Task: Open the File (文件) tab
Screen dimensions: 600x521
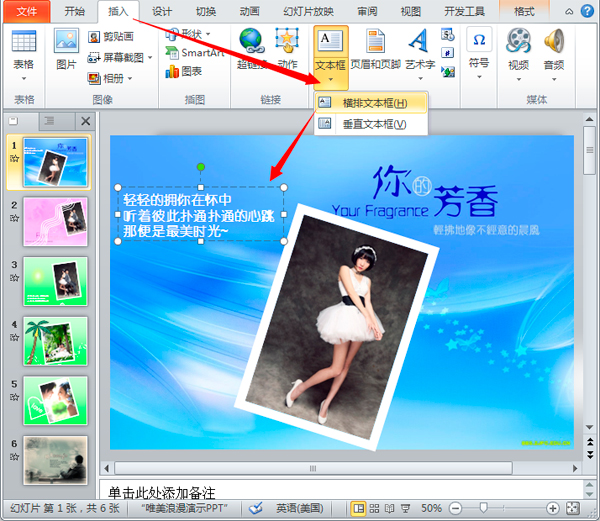Action: 27,11
